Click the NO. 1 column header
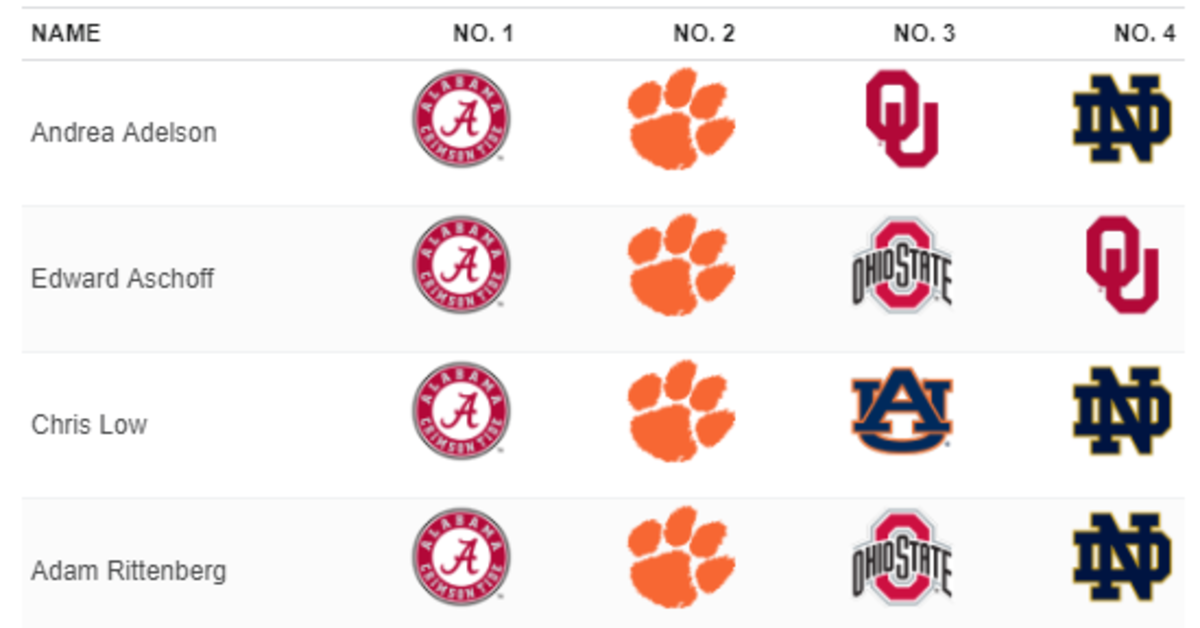The width and height of the screenshot is (1200, 628). [483, 33]
